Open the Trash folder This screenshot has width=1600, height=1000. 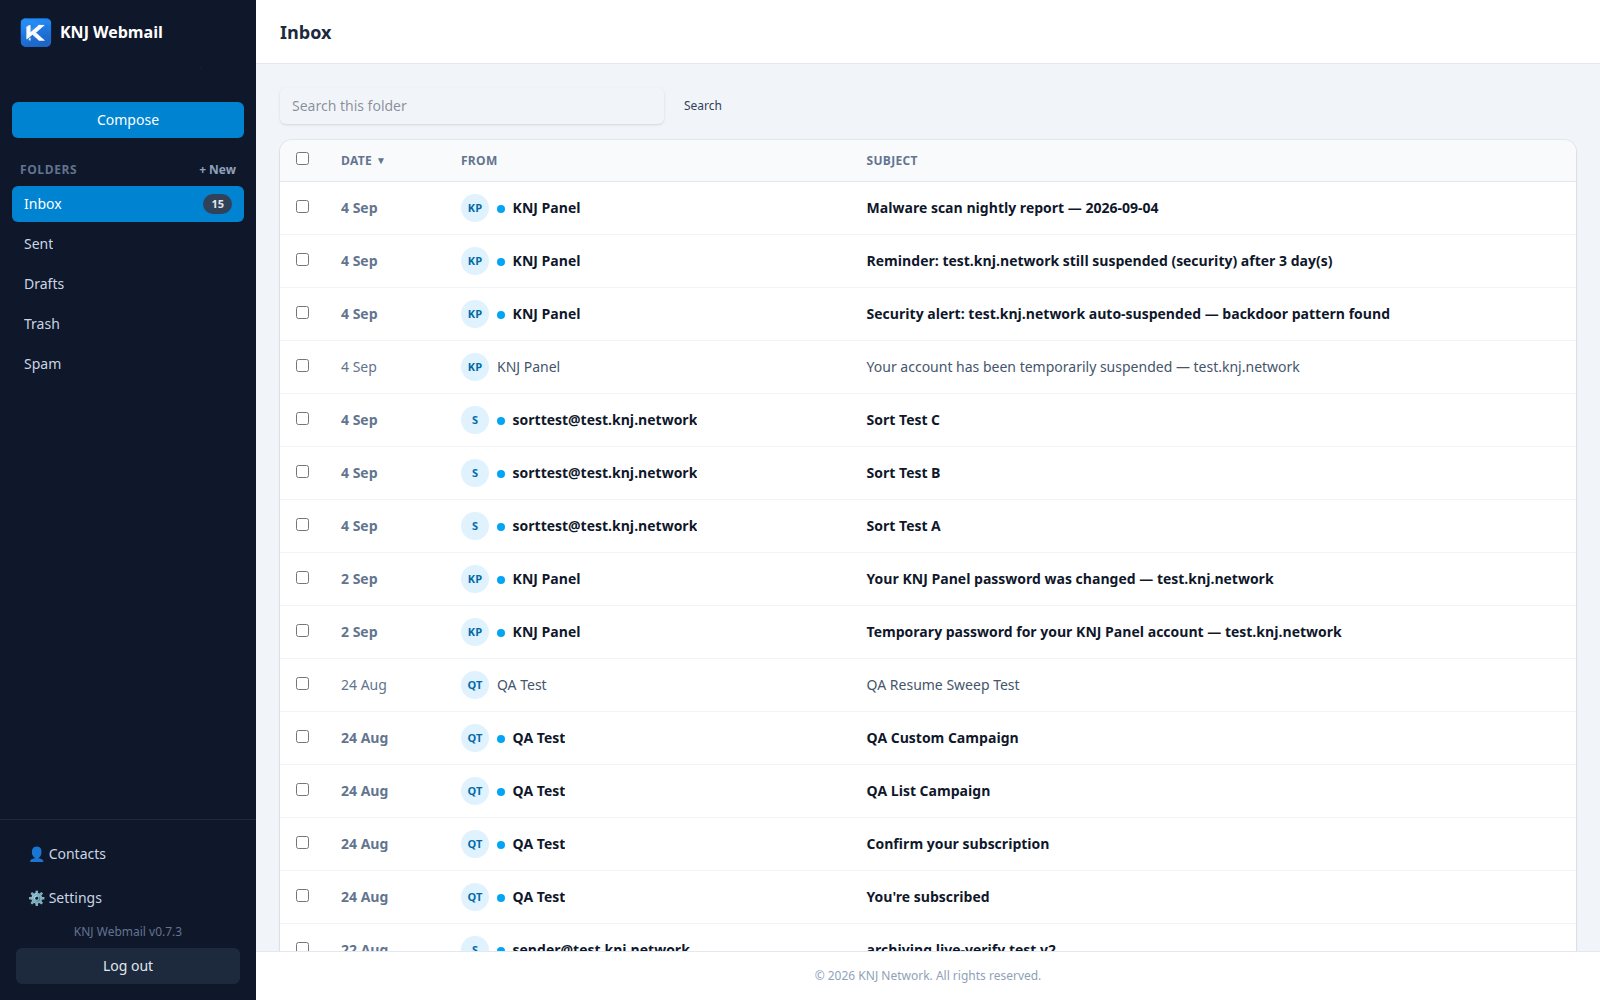(x=128, y=324)
